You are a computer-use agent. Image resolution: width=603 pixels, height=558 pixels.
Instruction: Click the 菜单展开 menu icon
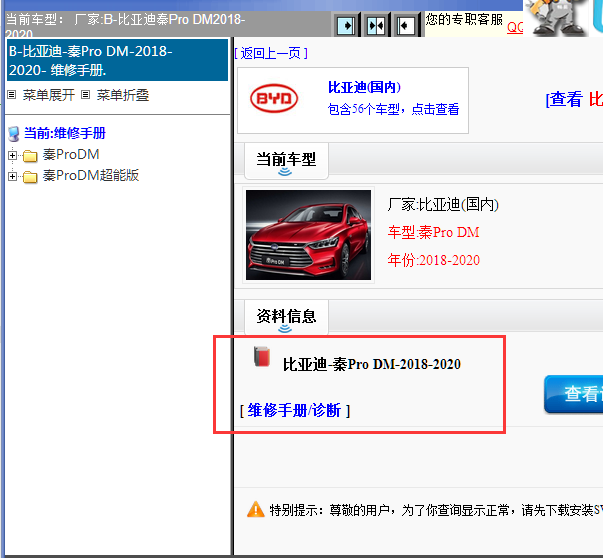click(x=12, y=95)
